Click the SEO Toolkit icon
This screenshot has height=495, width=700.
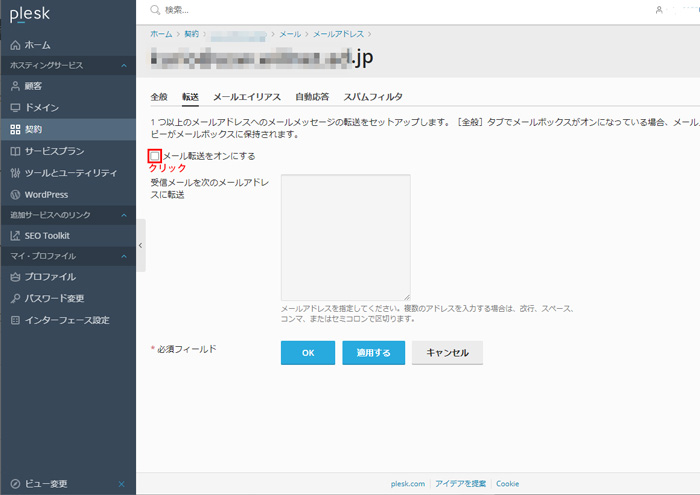click(15, 236)
